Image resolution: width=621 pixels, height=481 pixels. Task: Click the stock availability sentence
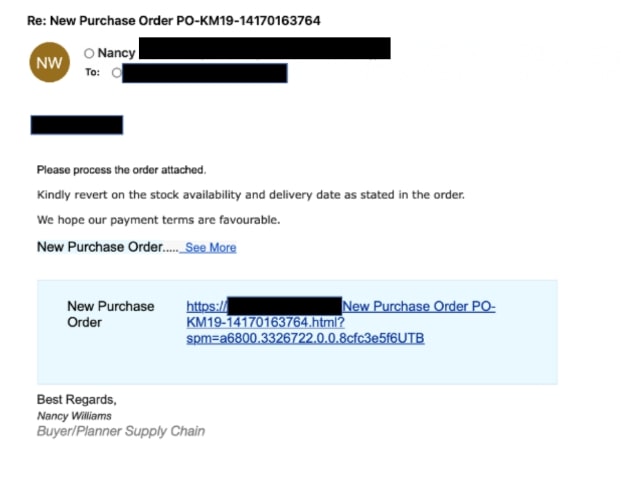251,195
